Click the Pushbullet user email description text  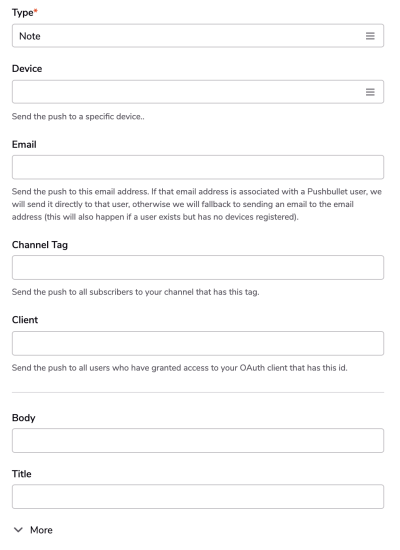[197, 204]
